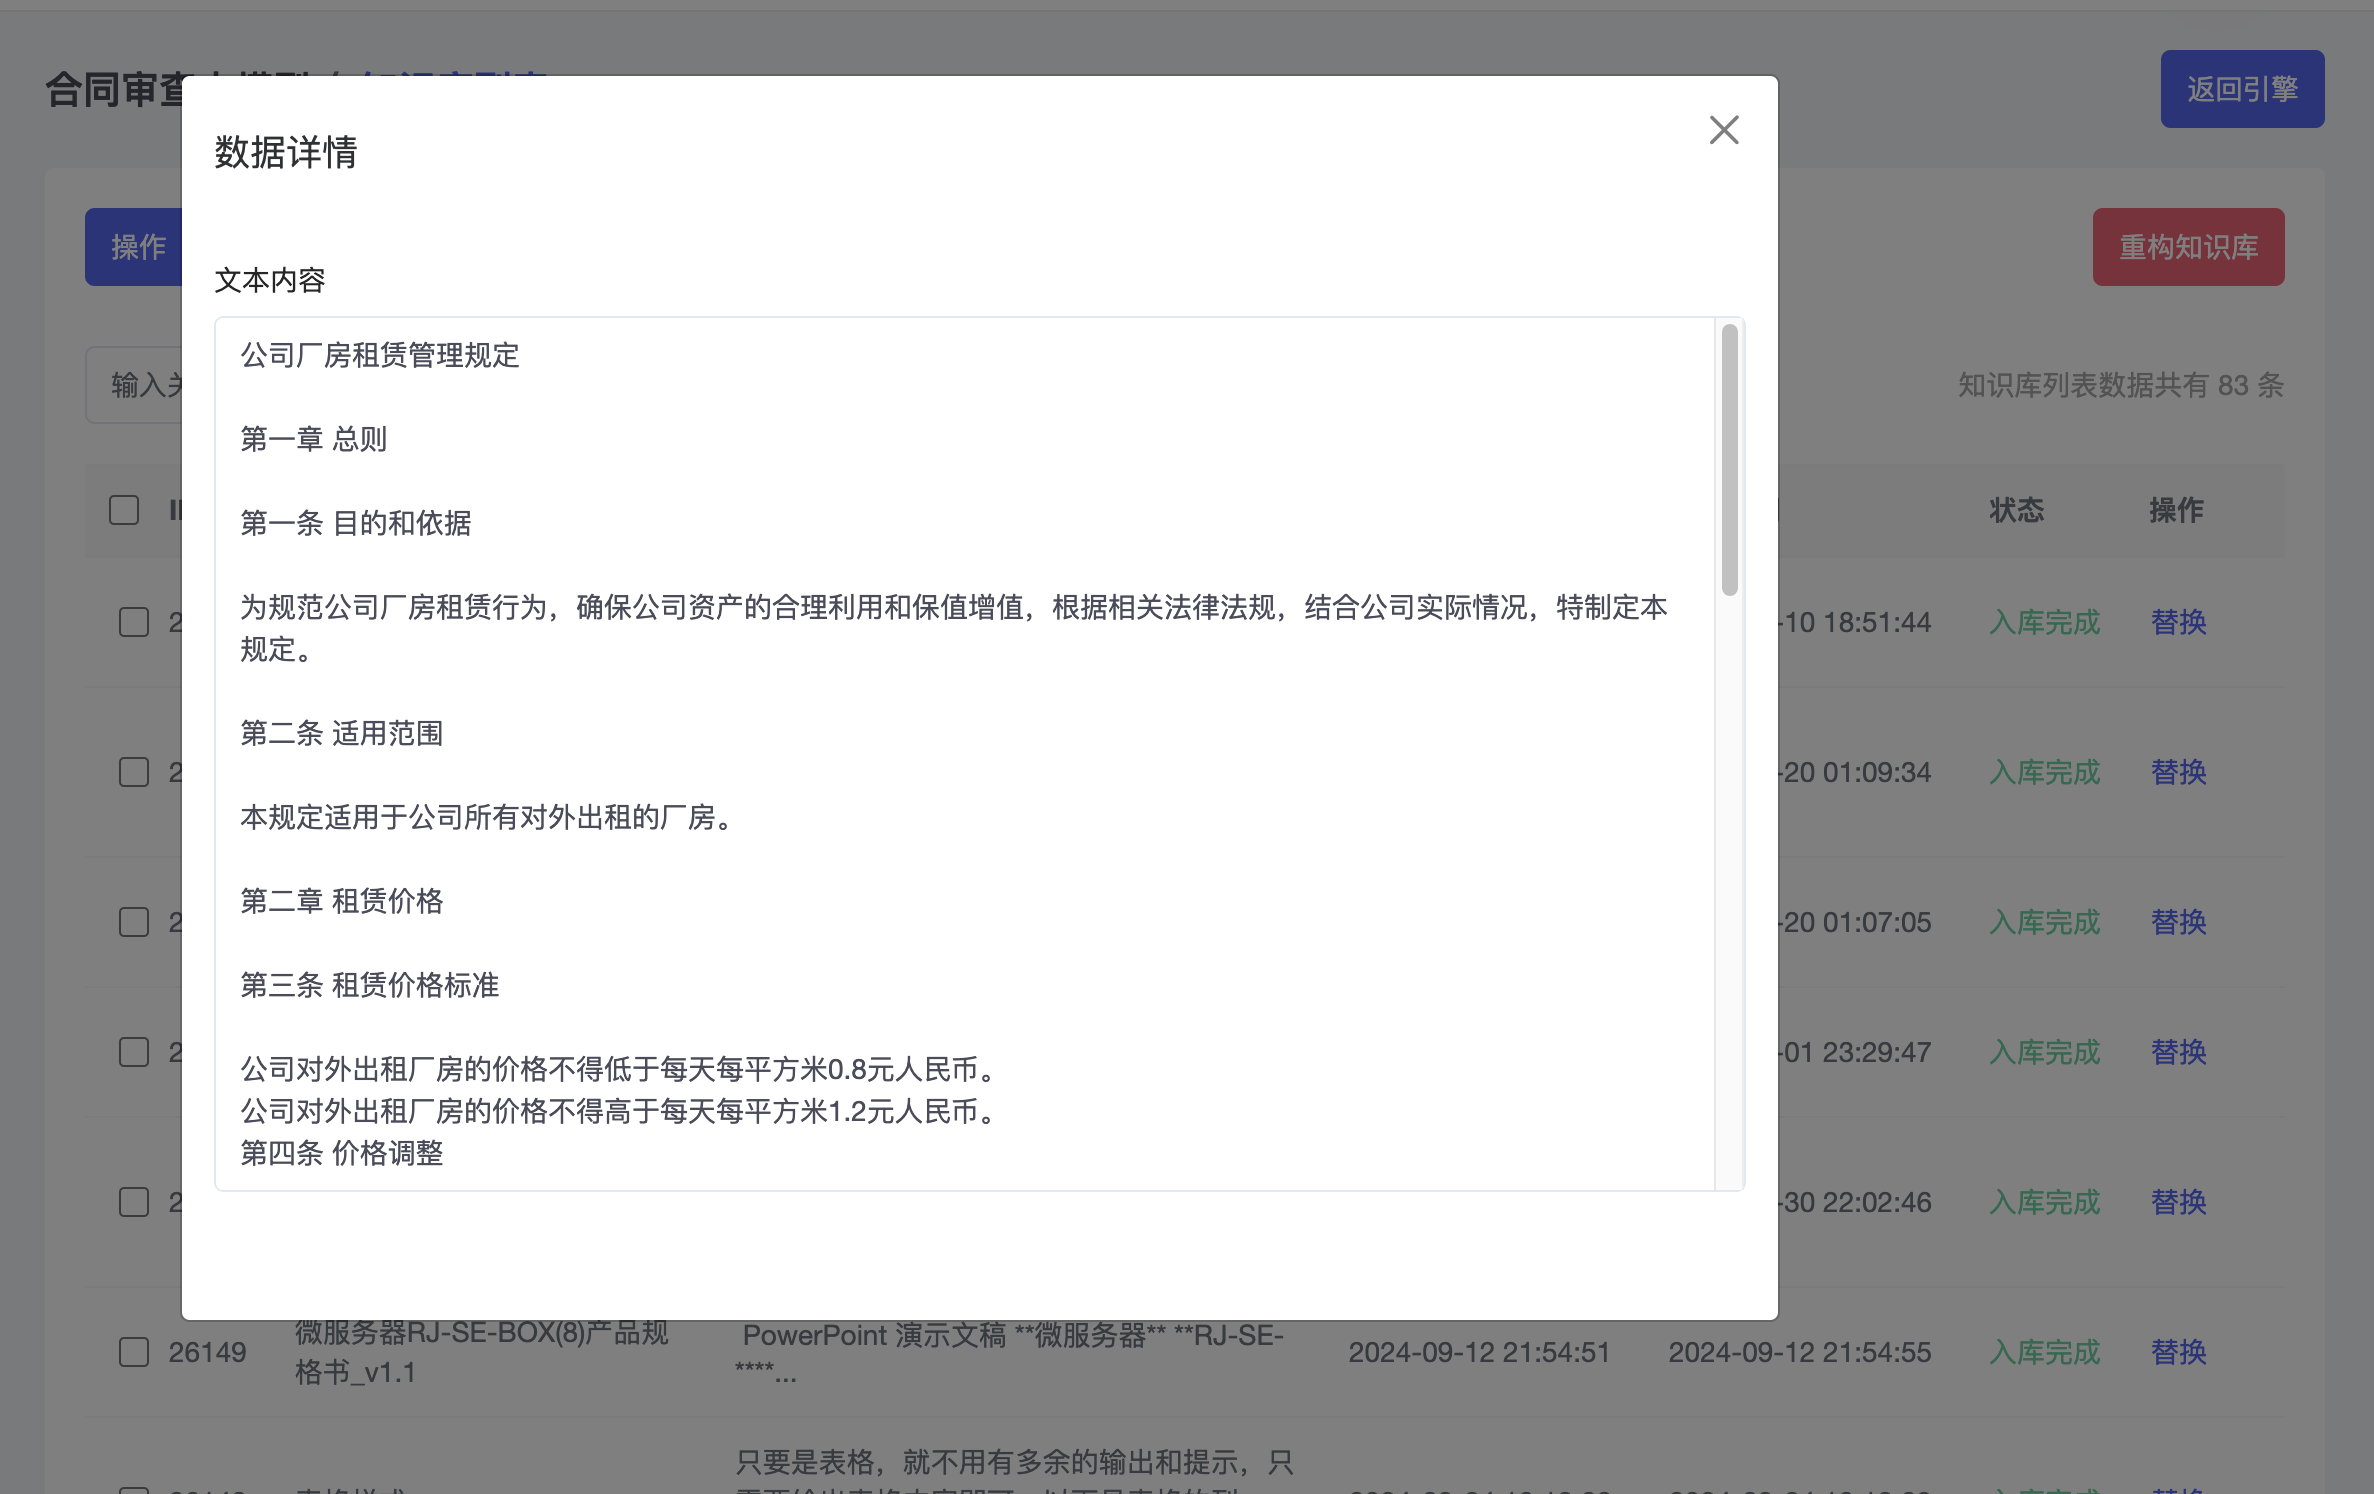2374x1494 pixels.
Task: Click the blue 操作 button
Action: [x=136, y=247]
